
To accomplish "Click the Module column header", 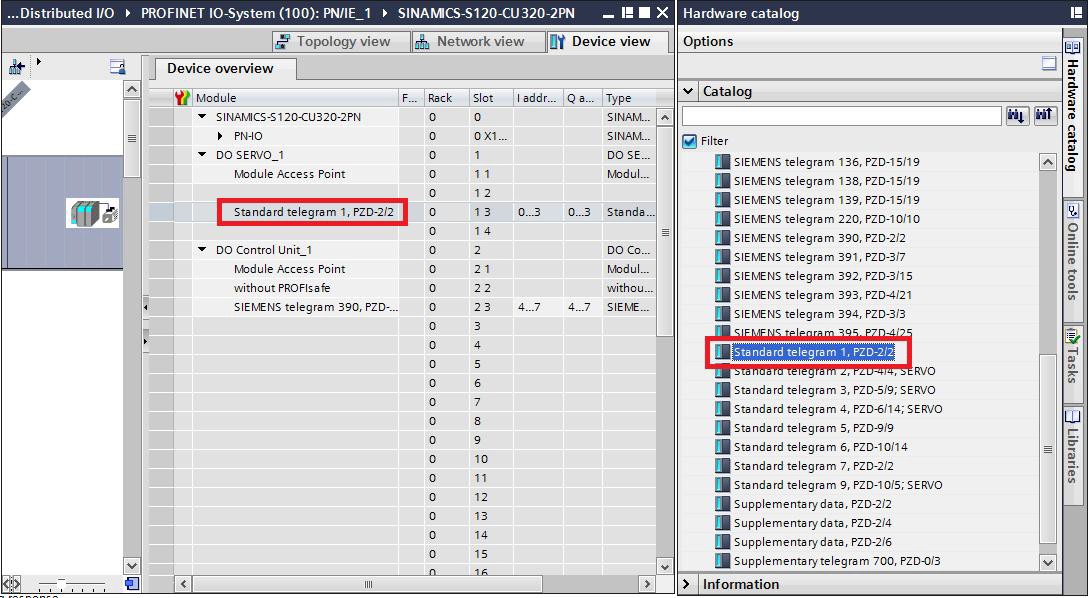I will click(x=296, y=98).
